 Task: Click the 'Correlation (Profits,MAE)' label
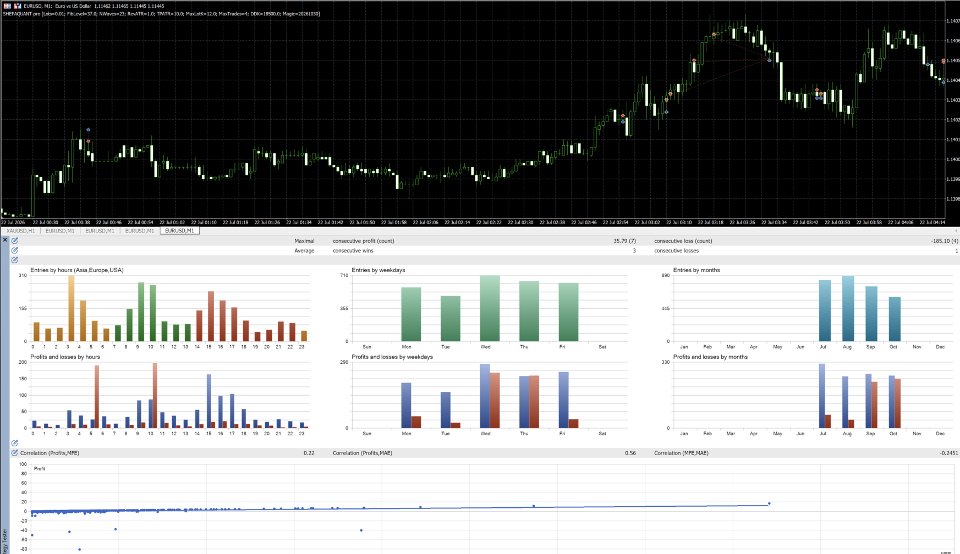pyautogui.click(x=362, y=453)
